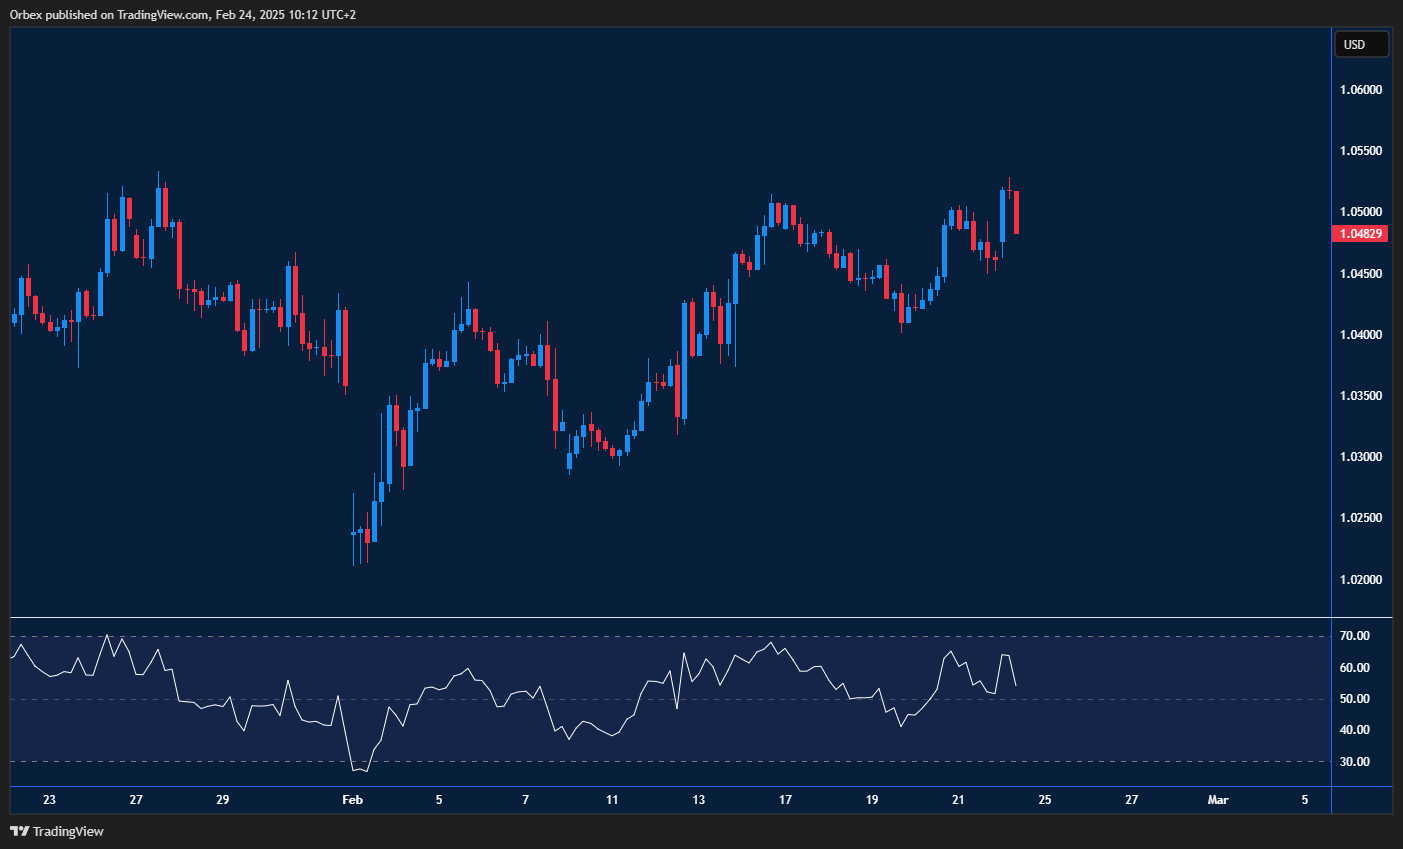Toggle the 70.00 overbought level line

[x=660, y=635]
